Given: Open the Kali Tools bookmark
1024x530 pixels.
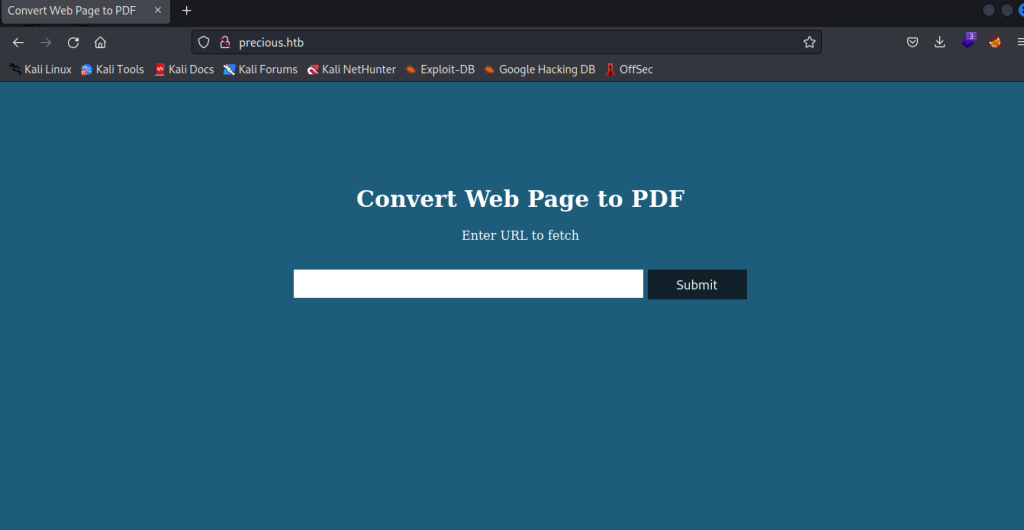Looking at the screenshot, I should click(112, 70).
